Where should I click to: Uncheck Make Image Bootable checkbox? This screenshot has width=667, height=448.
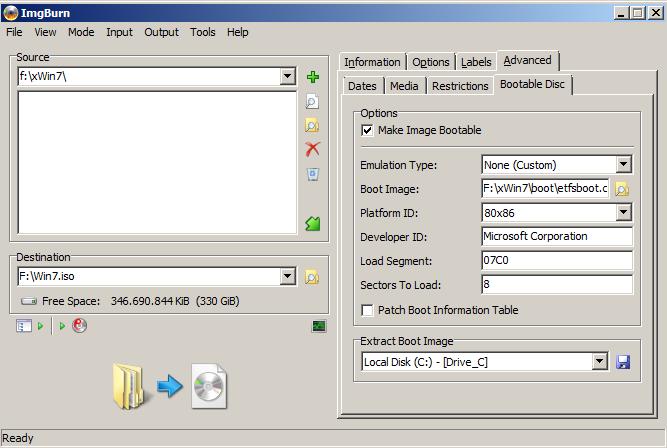tap(367, 130)
